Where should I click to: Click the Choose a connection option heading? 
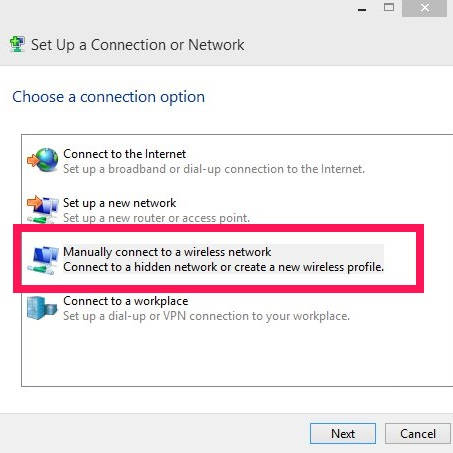click(x=109, y=97)
